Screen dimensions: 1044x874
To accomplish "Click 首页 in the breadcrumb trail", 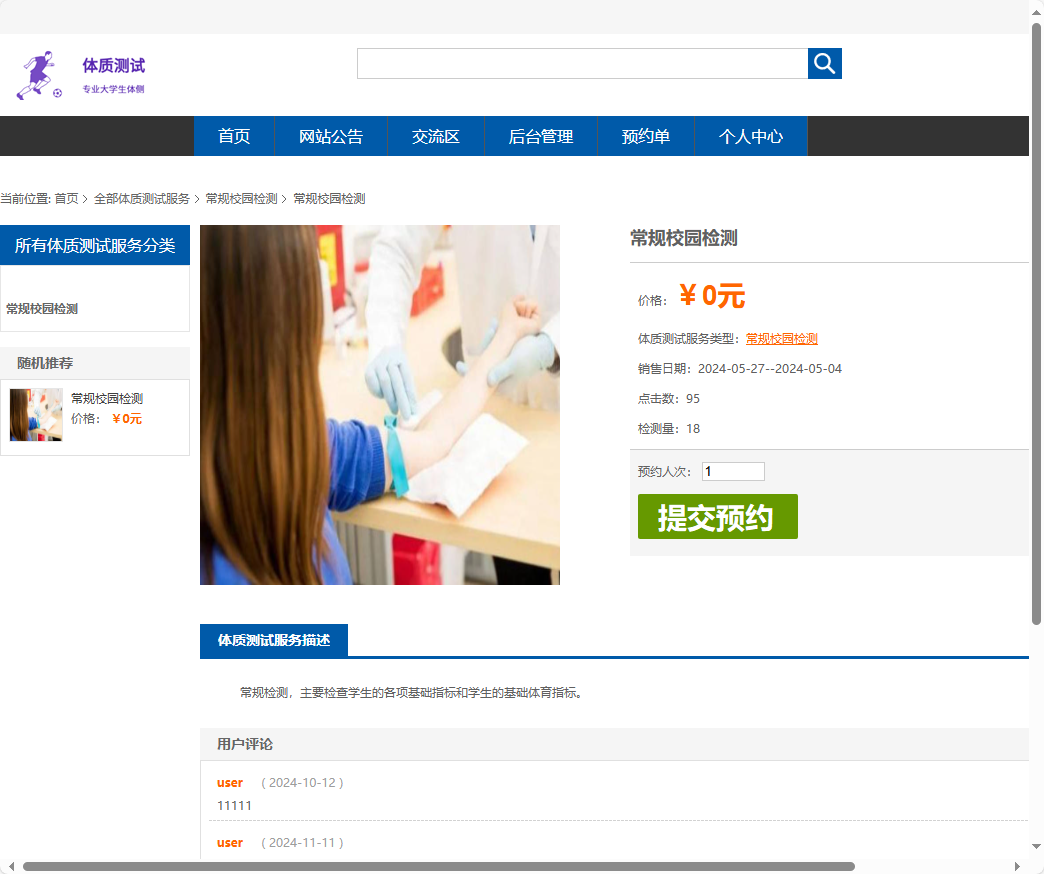I will [68, 198].
